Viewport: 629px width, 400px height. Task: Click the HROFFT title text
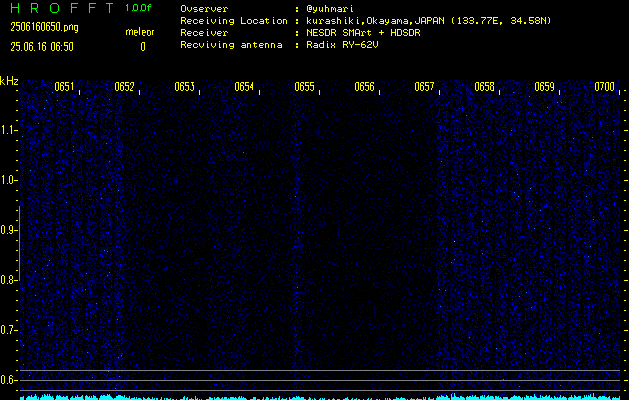tap(62, 8)
